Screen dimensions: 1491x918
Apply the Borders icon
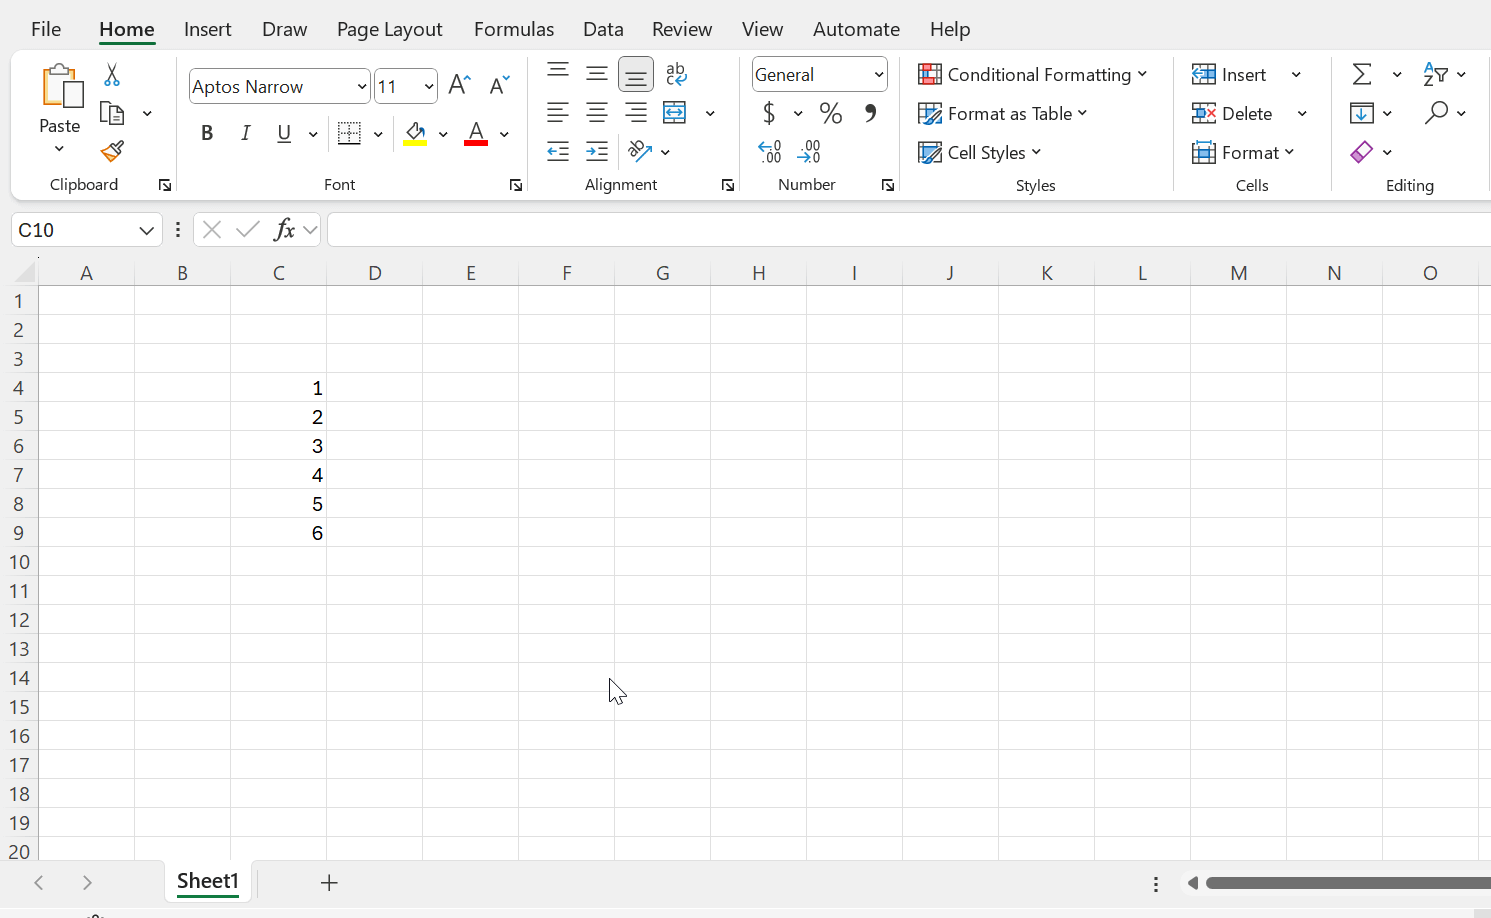click(349, 133)
